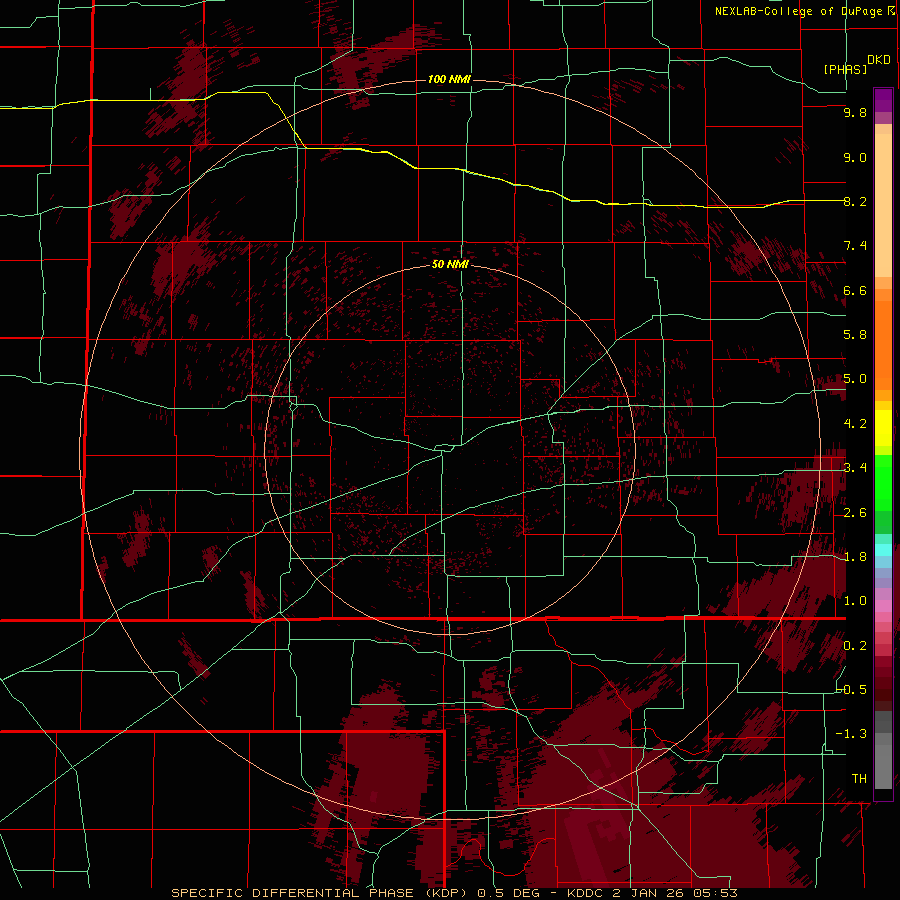This screenshot has width=900, height=900.
Task: Pick the pink segment of the color bar
Action: pos(883,606)
